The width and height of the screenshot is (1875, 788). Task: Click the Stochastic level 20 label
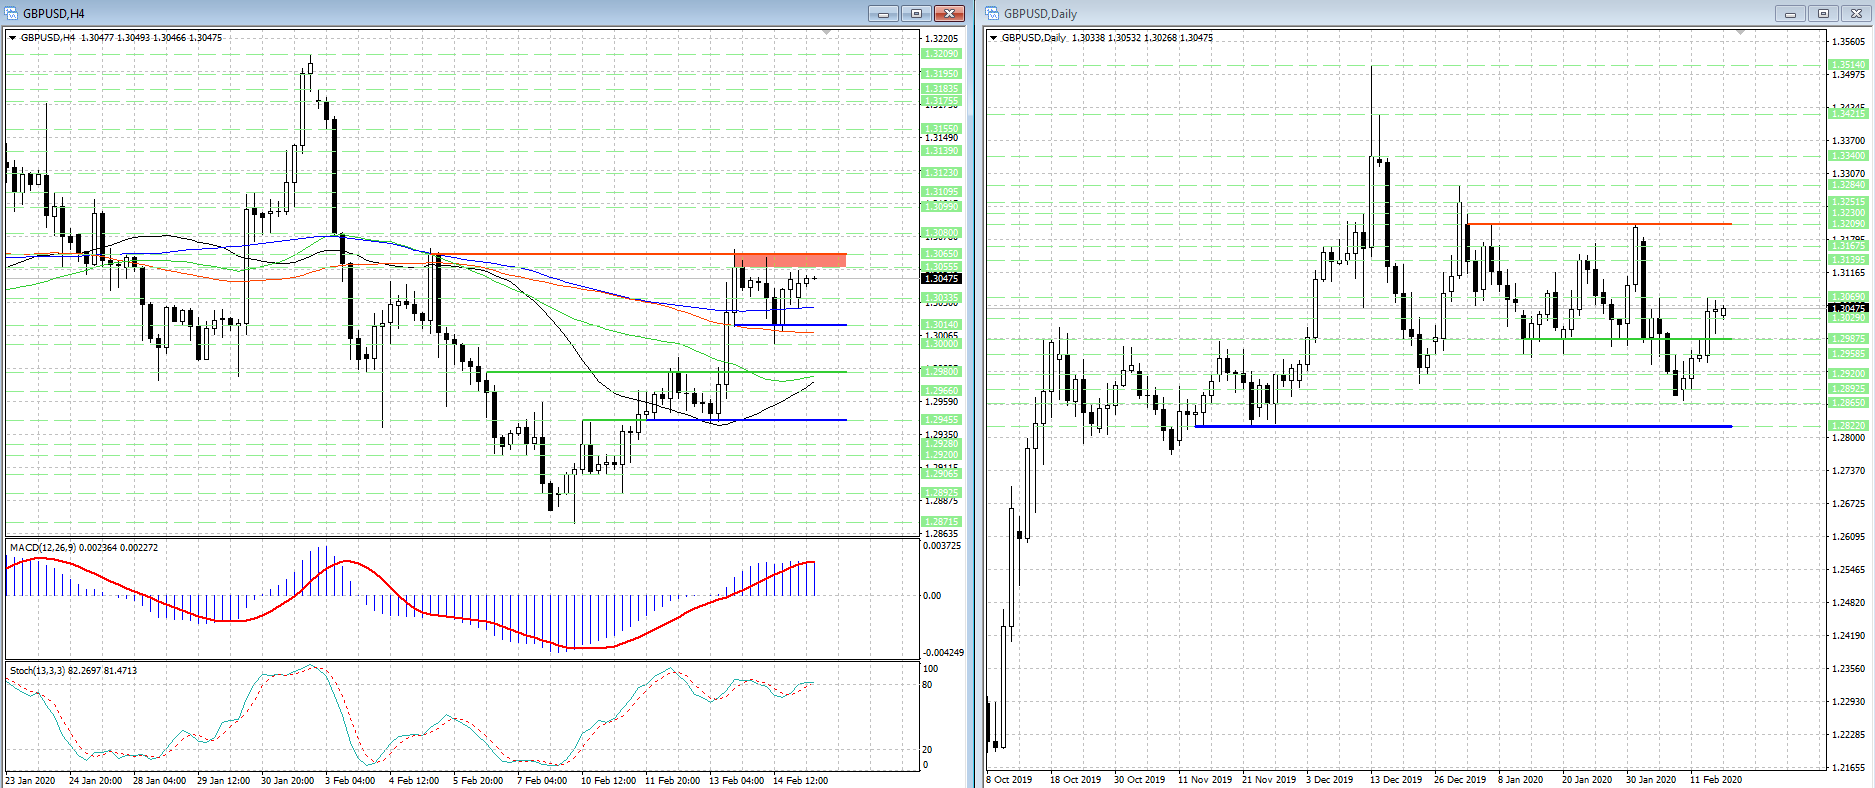927,750
